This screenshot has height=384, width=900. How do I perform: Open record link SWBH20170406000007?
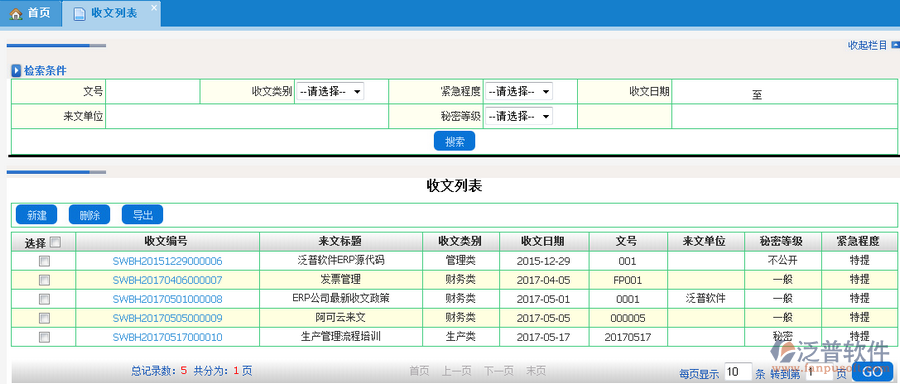pos(167,280)
